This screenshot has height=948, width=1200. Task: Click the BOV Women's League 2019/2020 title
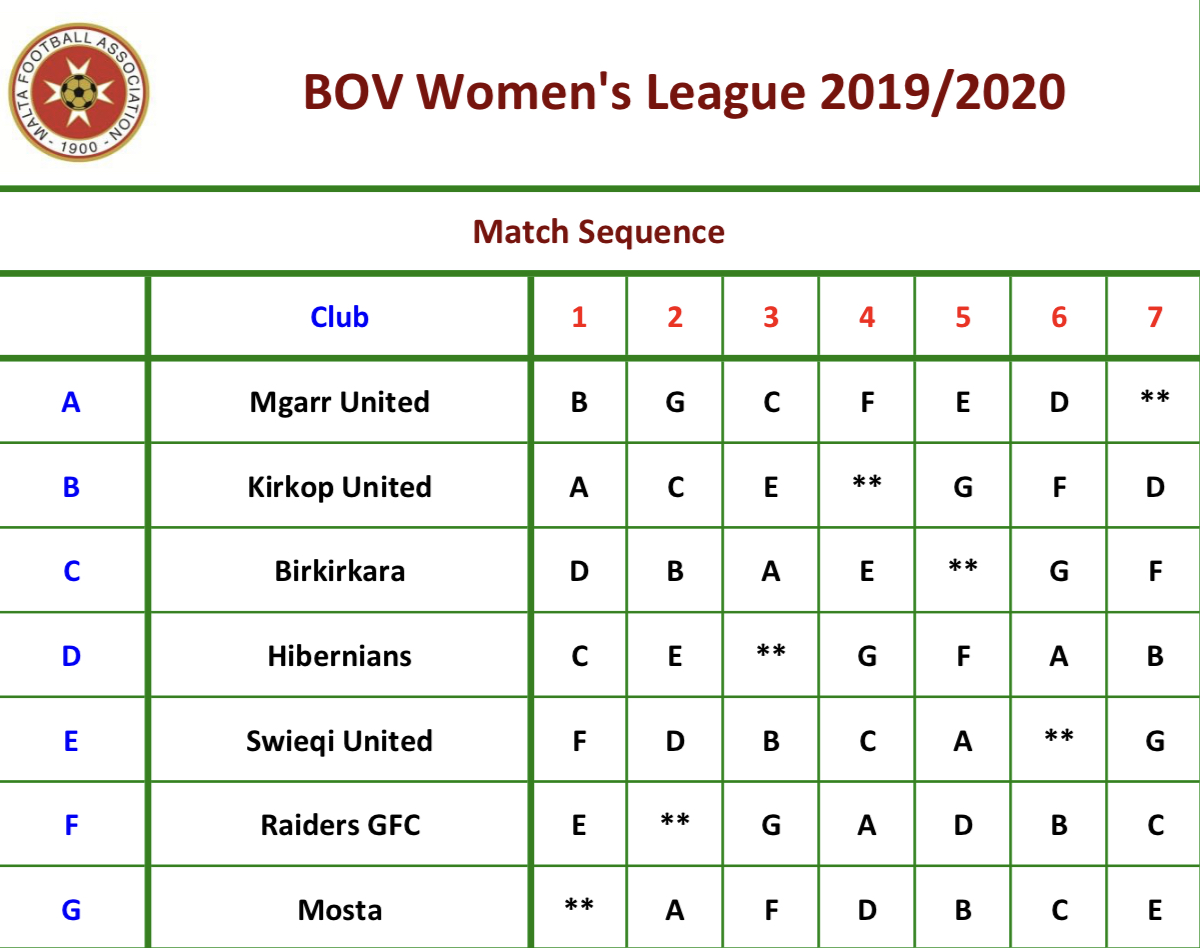pyautogui.click(x=684, y=93)
